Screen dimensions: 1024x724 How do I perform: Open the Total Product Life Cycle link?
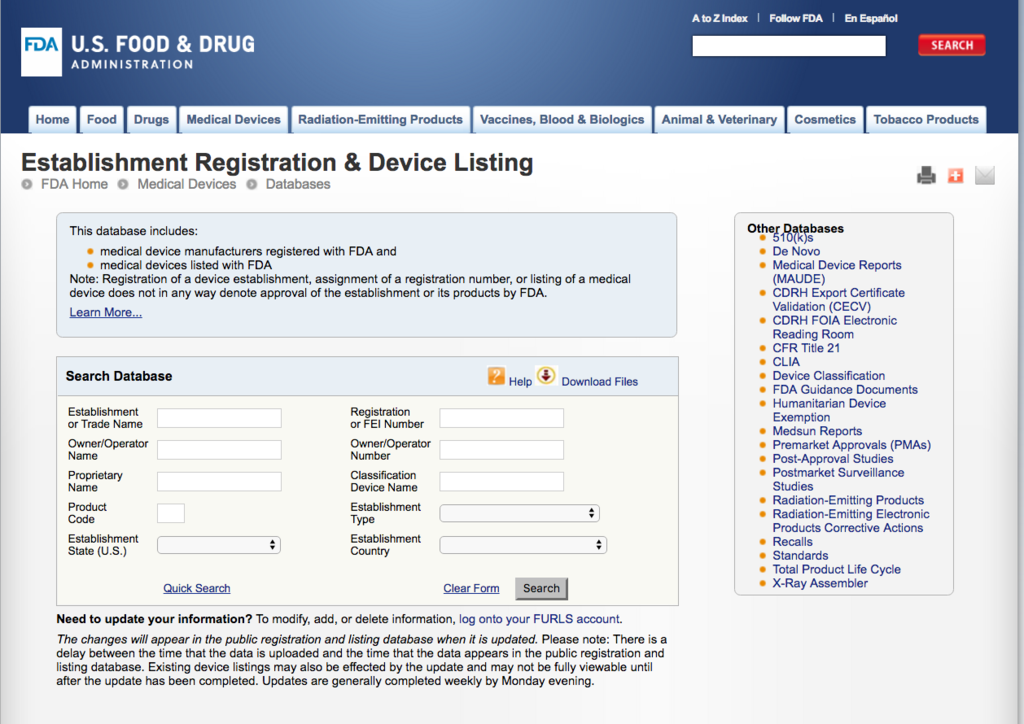[837, 569]
